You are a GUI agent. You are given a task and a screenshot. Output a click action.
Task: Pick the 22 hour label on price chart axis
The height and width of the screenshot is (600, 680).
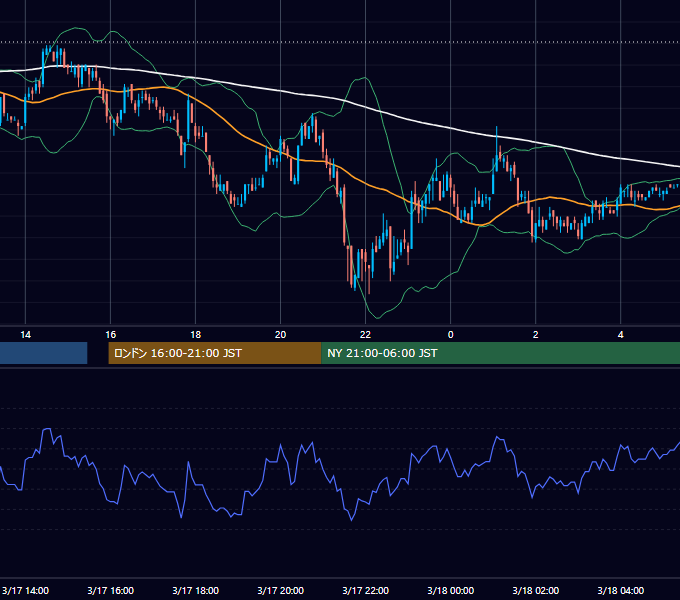pyautogui.click(x=366, y=335)
